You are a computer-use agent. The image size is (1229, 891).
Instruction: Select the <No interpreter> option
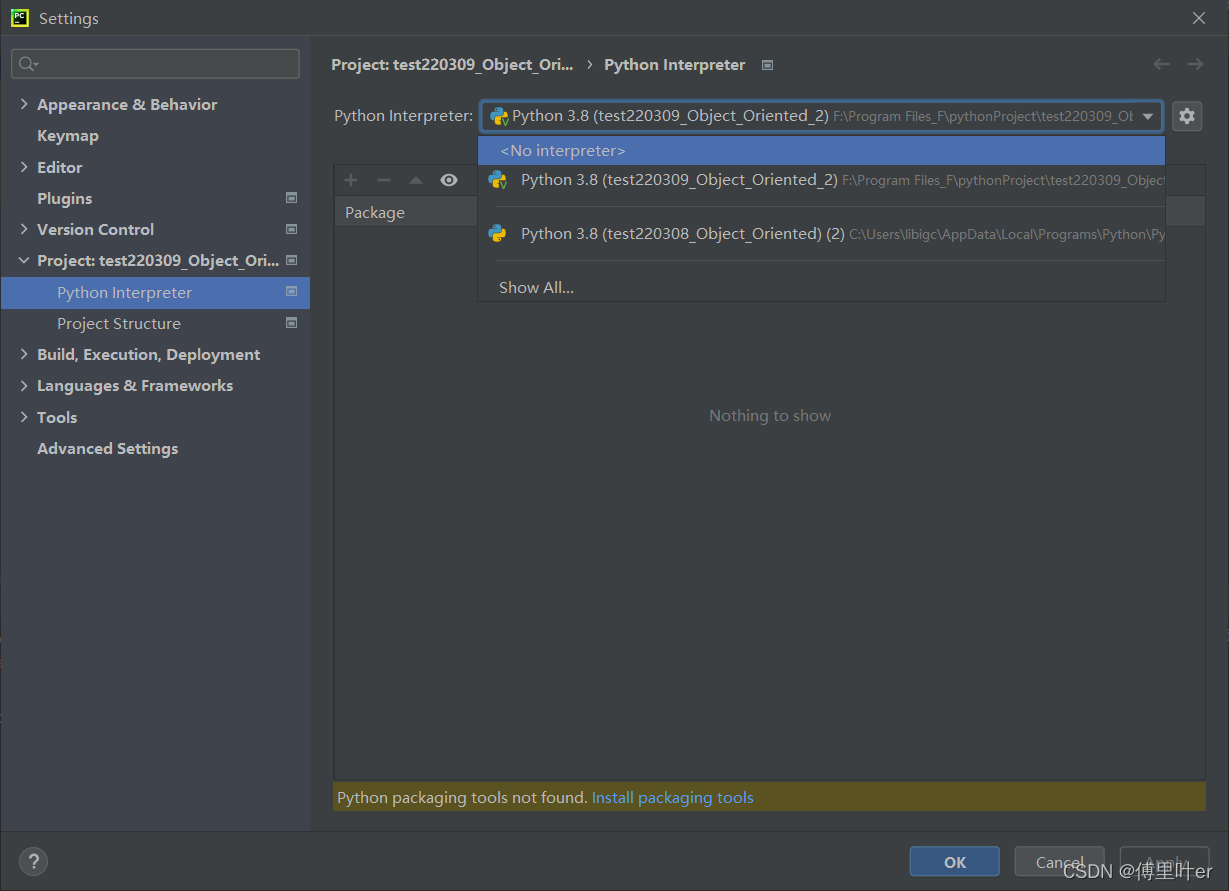pyautogui.click(x=822, y=151)
